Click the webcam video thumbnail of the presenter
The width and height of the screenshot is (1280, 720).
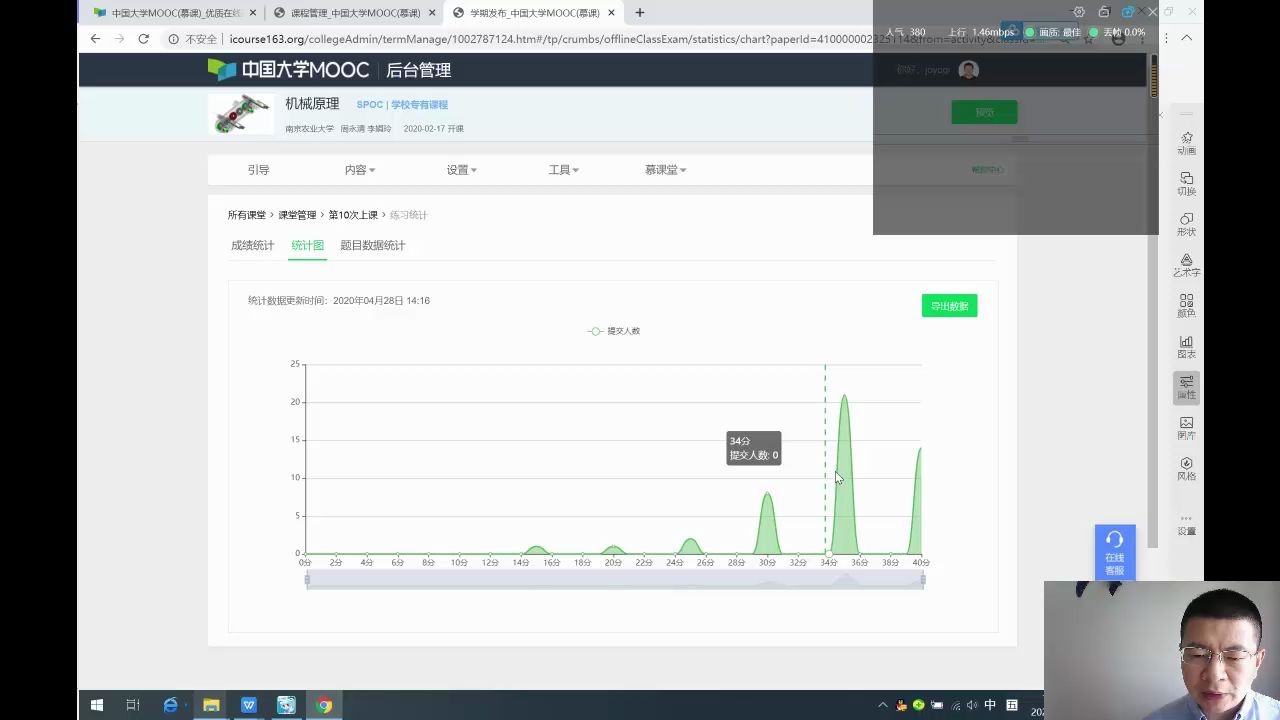click(x=1162, y=650)
